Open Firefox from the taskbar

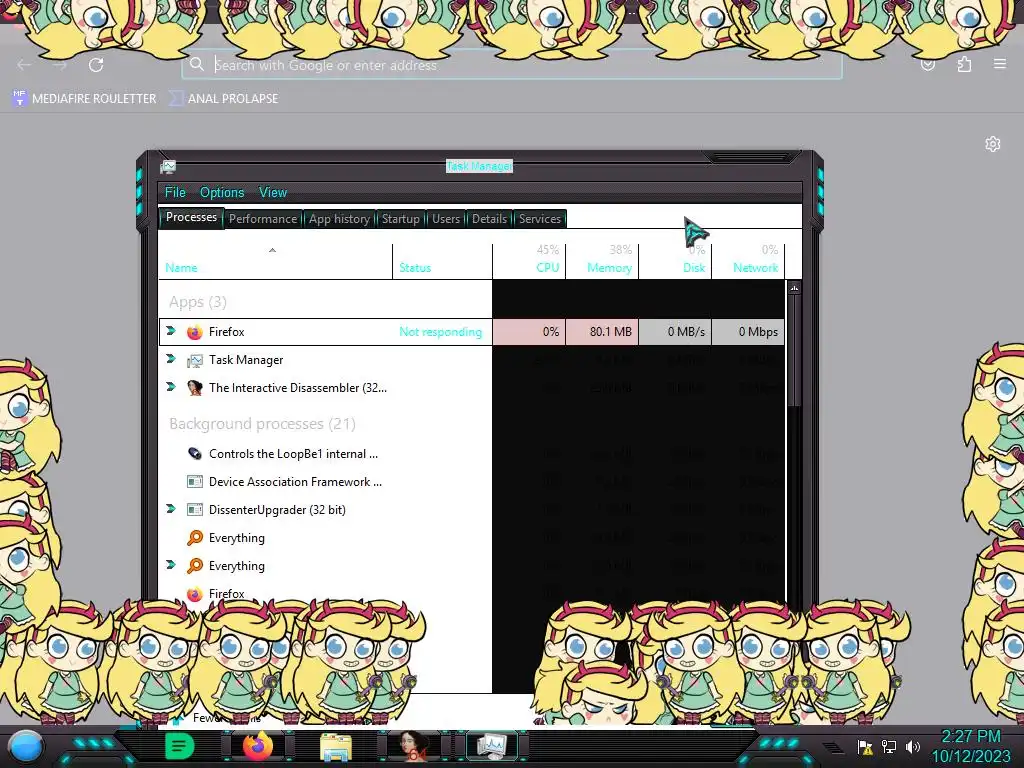point(258,746)
